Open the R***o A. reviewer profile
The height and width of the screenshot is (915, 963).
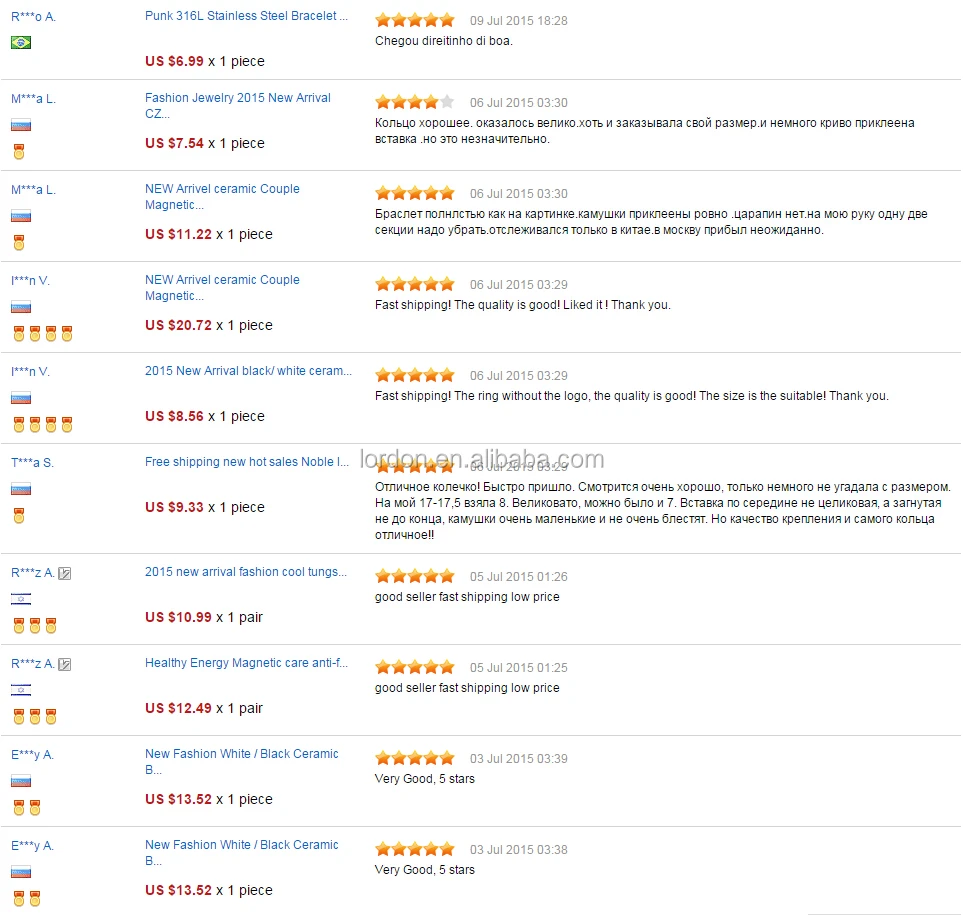[x=33, y=16]
